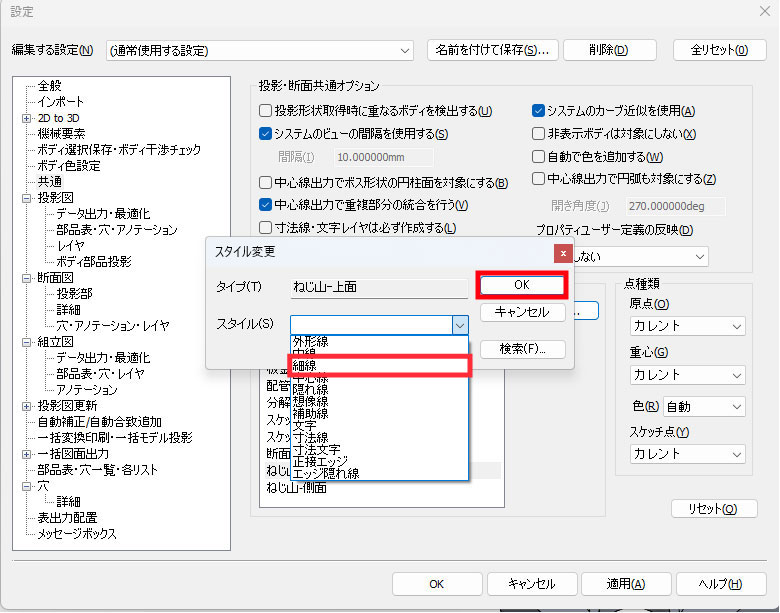
Task: Enable 非表示ボディは対象にしない checkbox
Action: tap(539, 134)
